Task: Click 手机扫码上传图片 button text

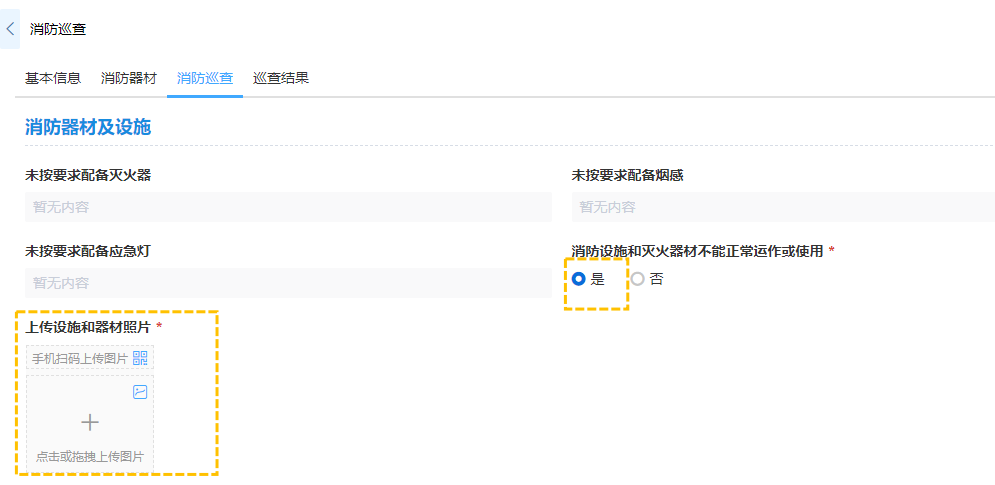Action: 80,358
